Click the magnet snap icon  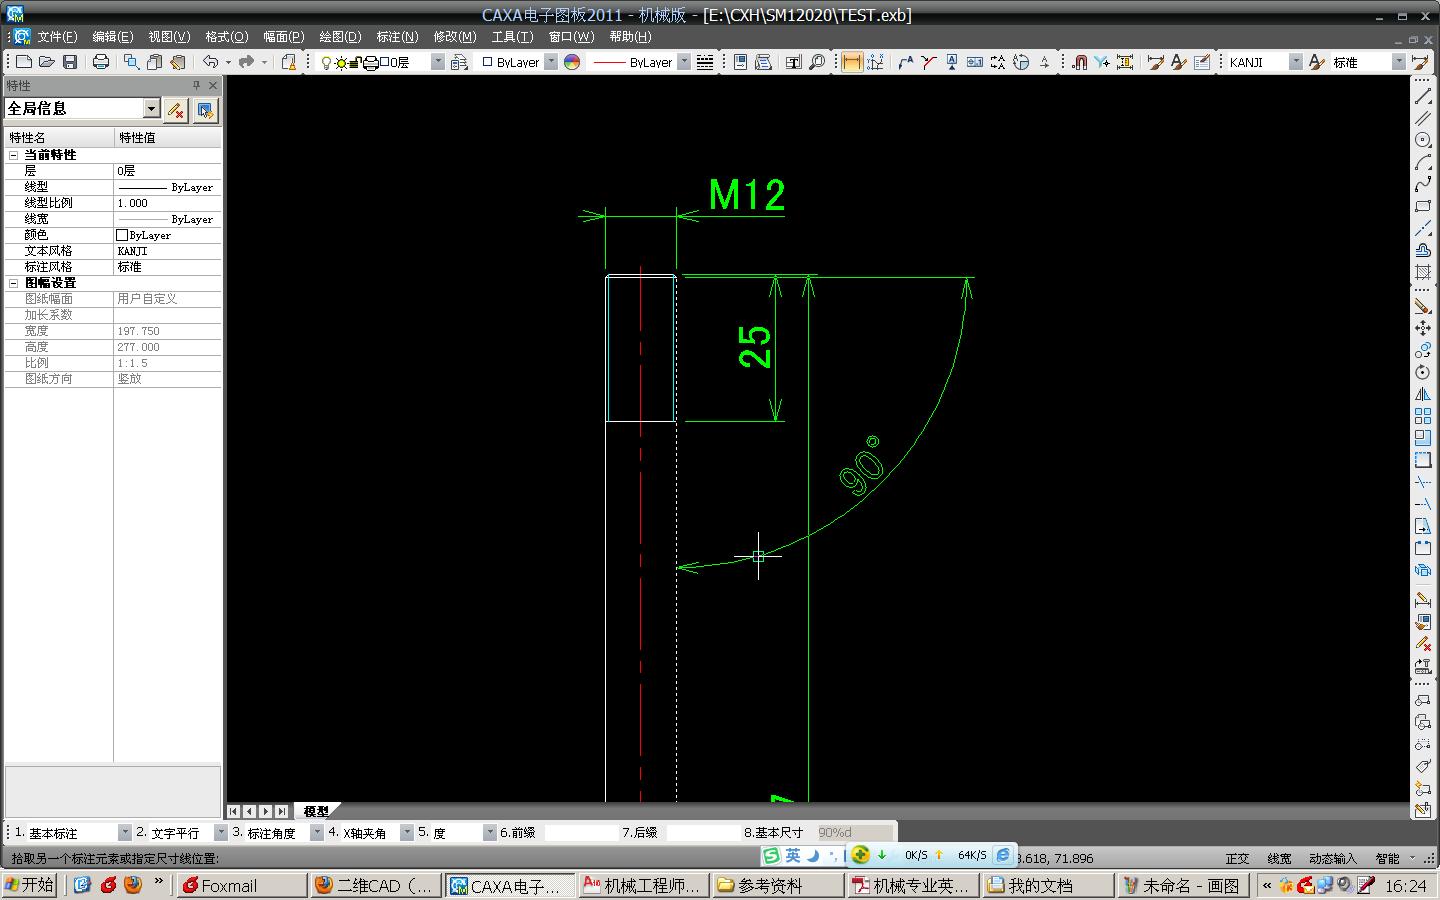1079,62
